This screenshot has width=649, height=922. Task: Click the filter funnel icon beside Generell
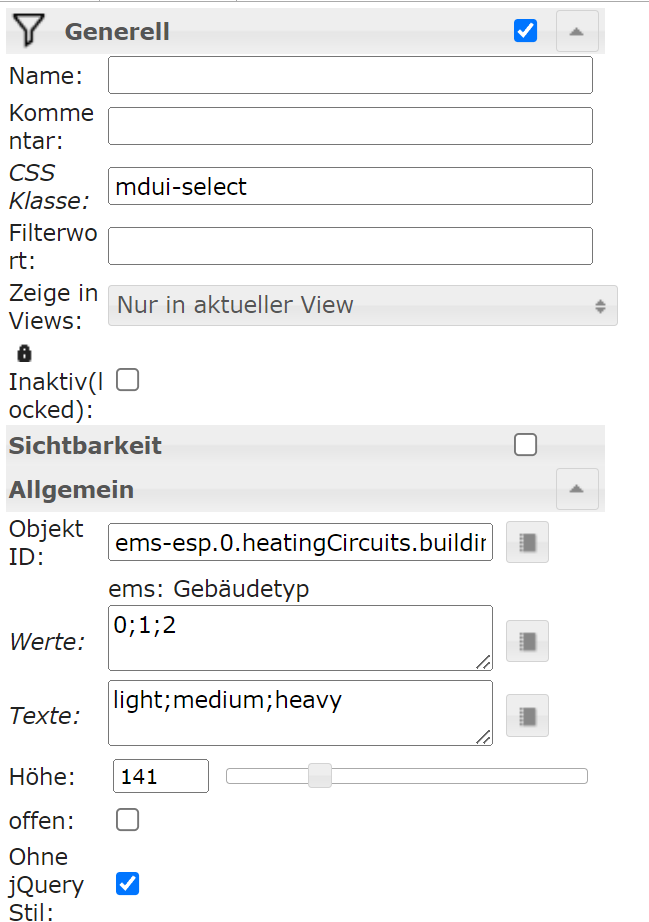click(x=29, y=31)
